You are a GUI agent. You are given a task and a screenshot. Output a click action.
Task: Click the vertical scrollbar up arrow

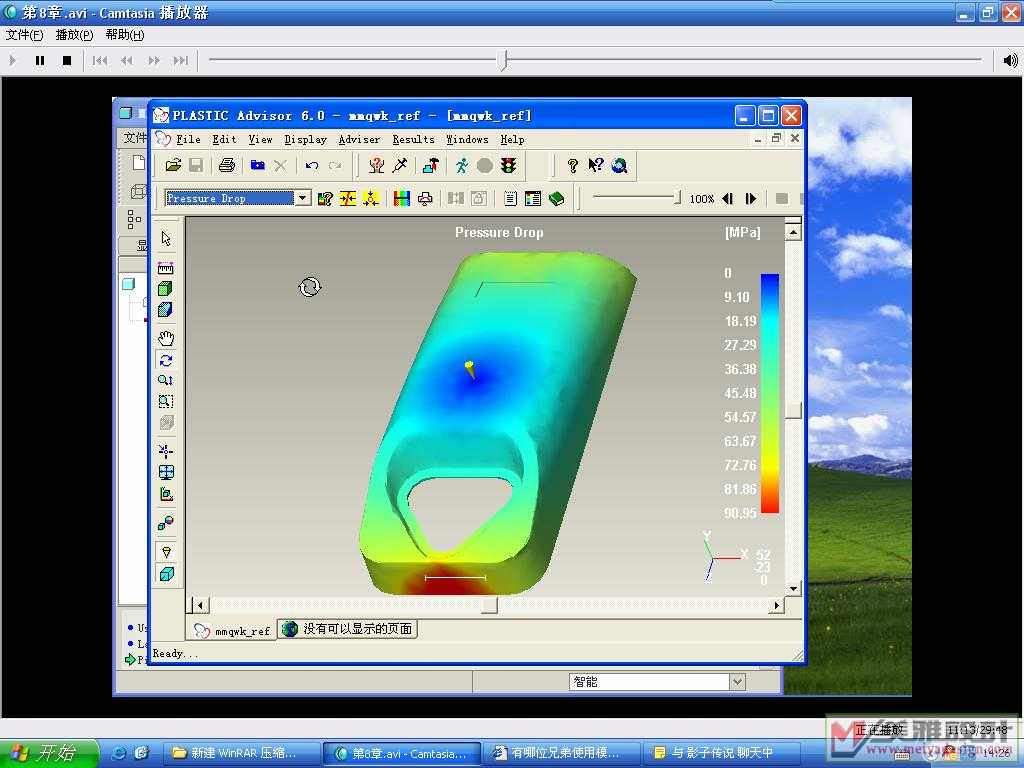point(793,232)
